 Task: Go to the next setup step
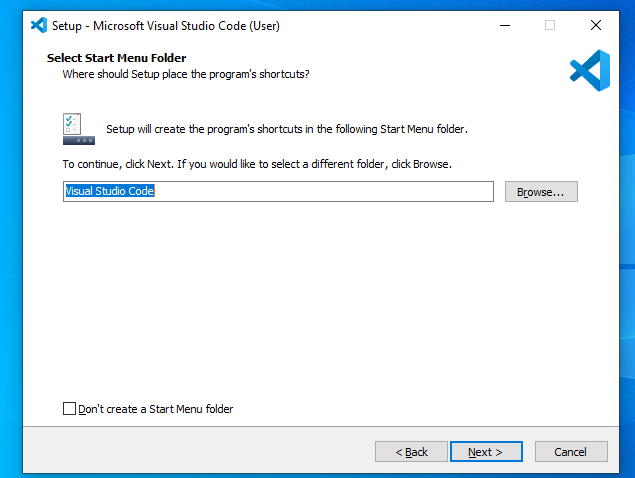click(486, 452)
